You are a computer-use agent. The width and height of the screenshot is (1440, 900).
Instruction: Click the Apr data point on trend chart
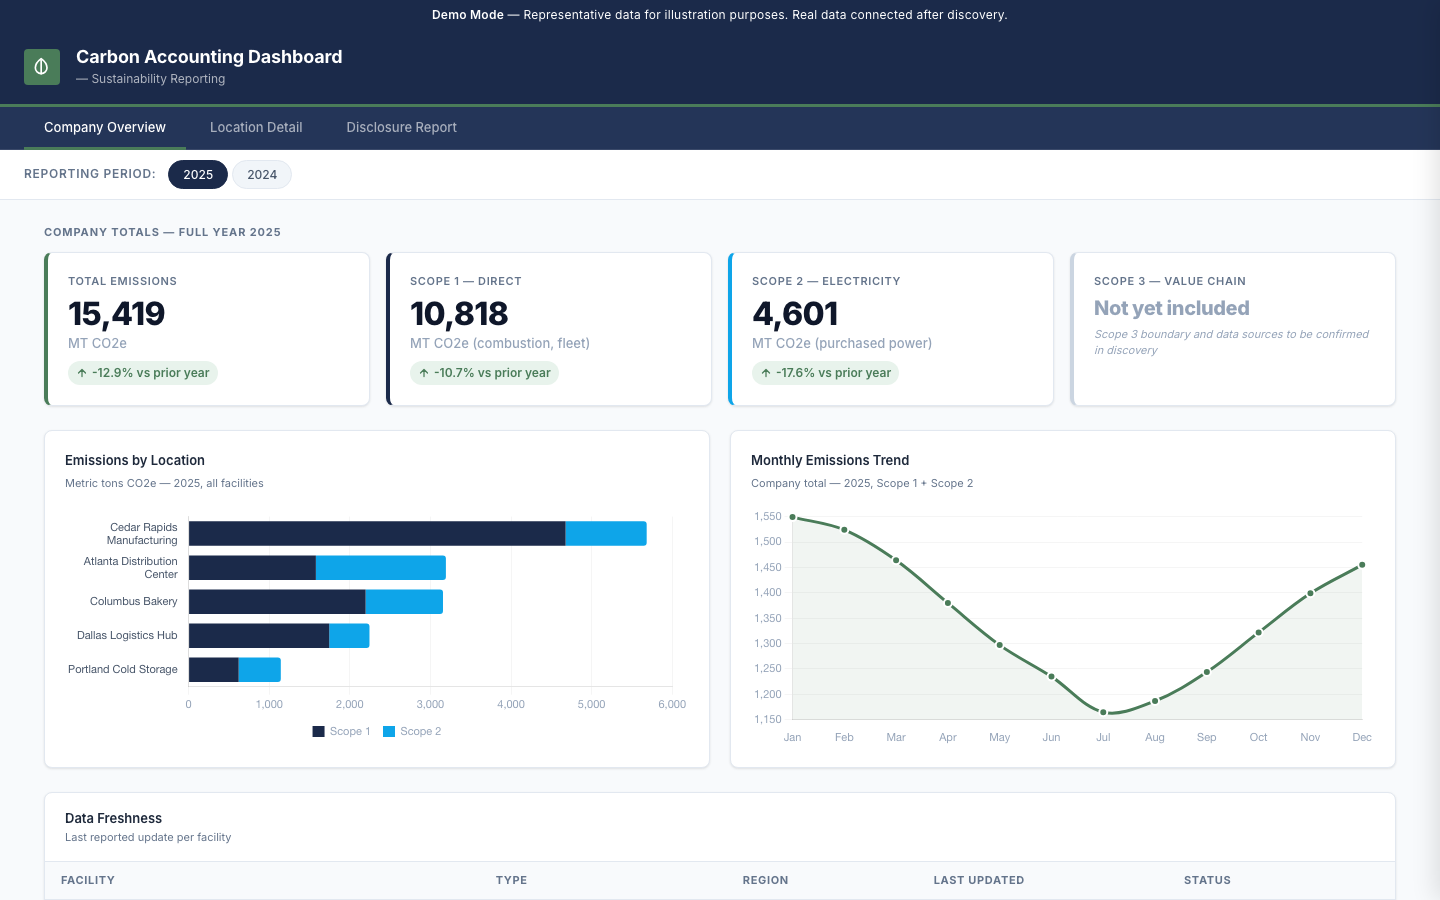[x=948, y=603]
